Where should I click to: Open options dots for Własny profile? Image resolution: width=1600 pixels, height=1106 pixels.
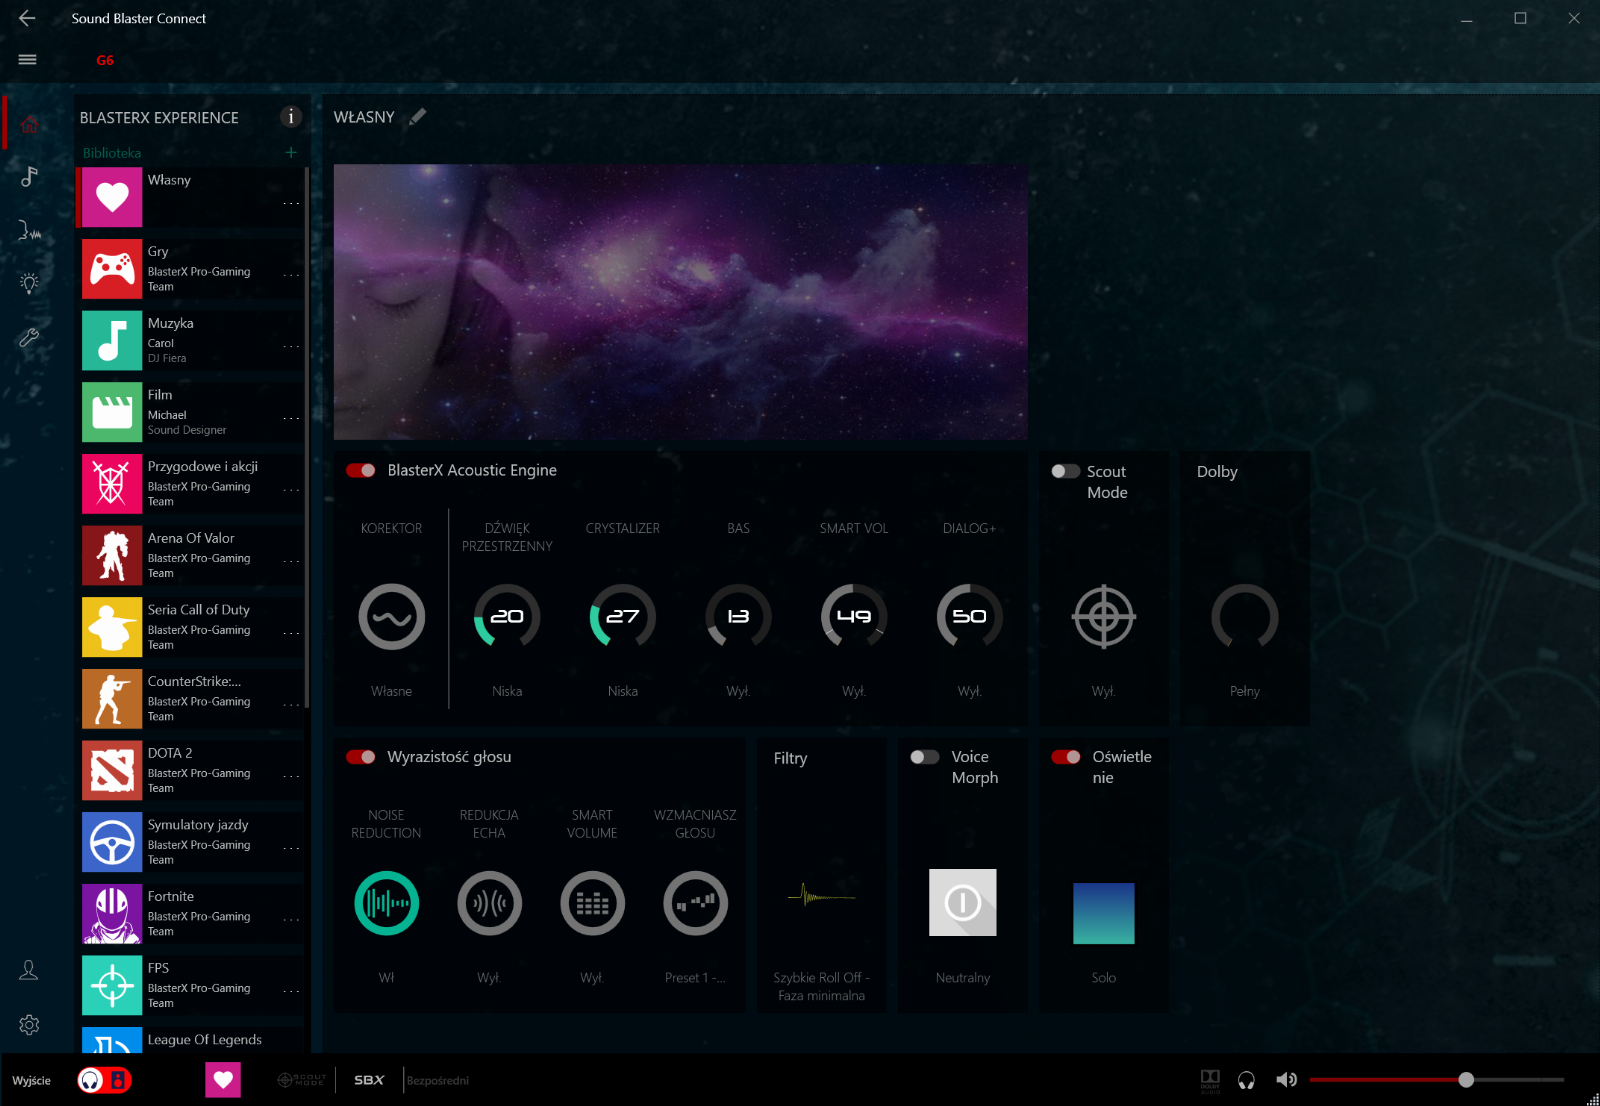click(291, 203)
